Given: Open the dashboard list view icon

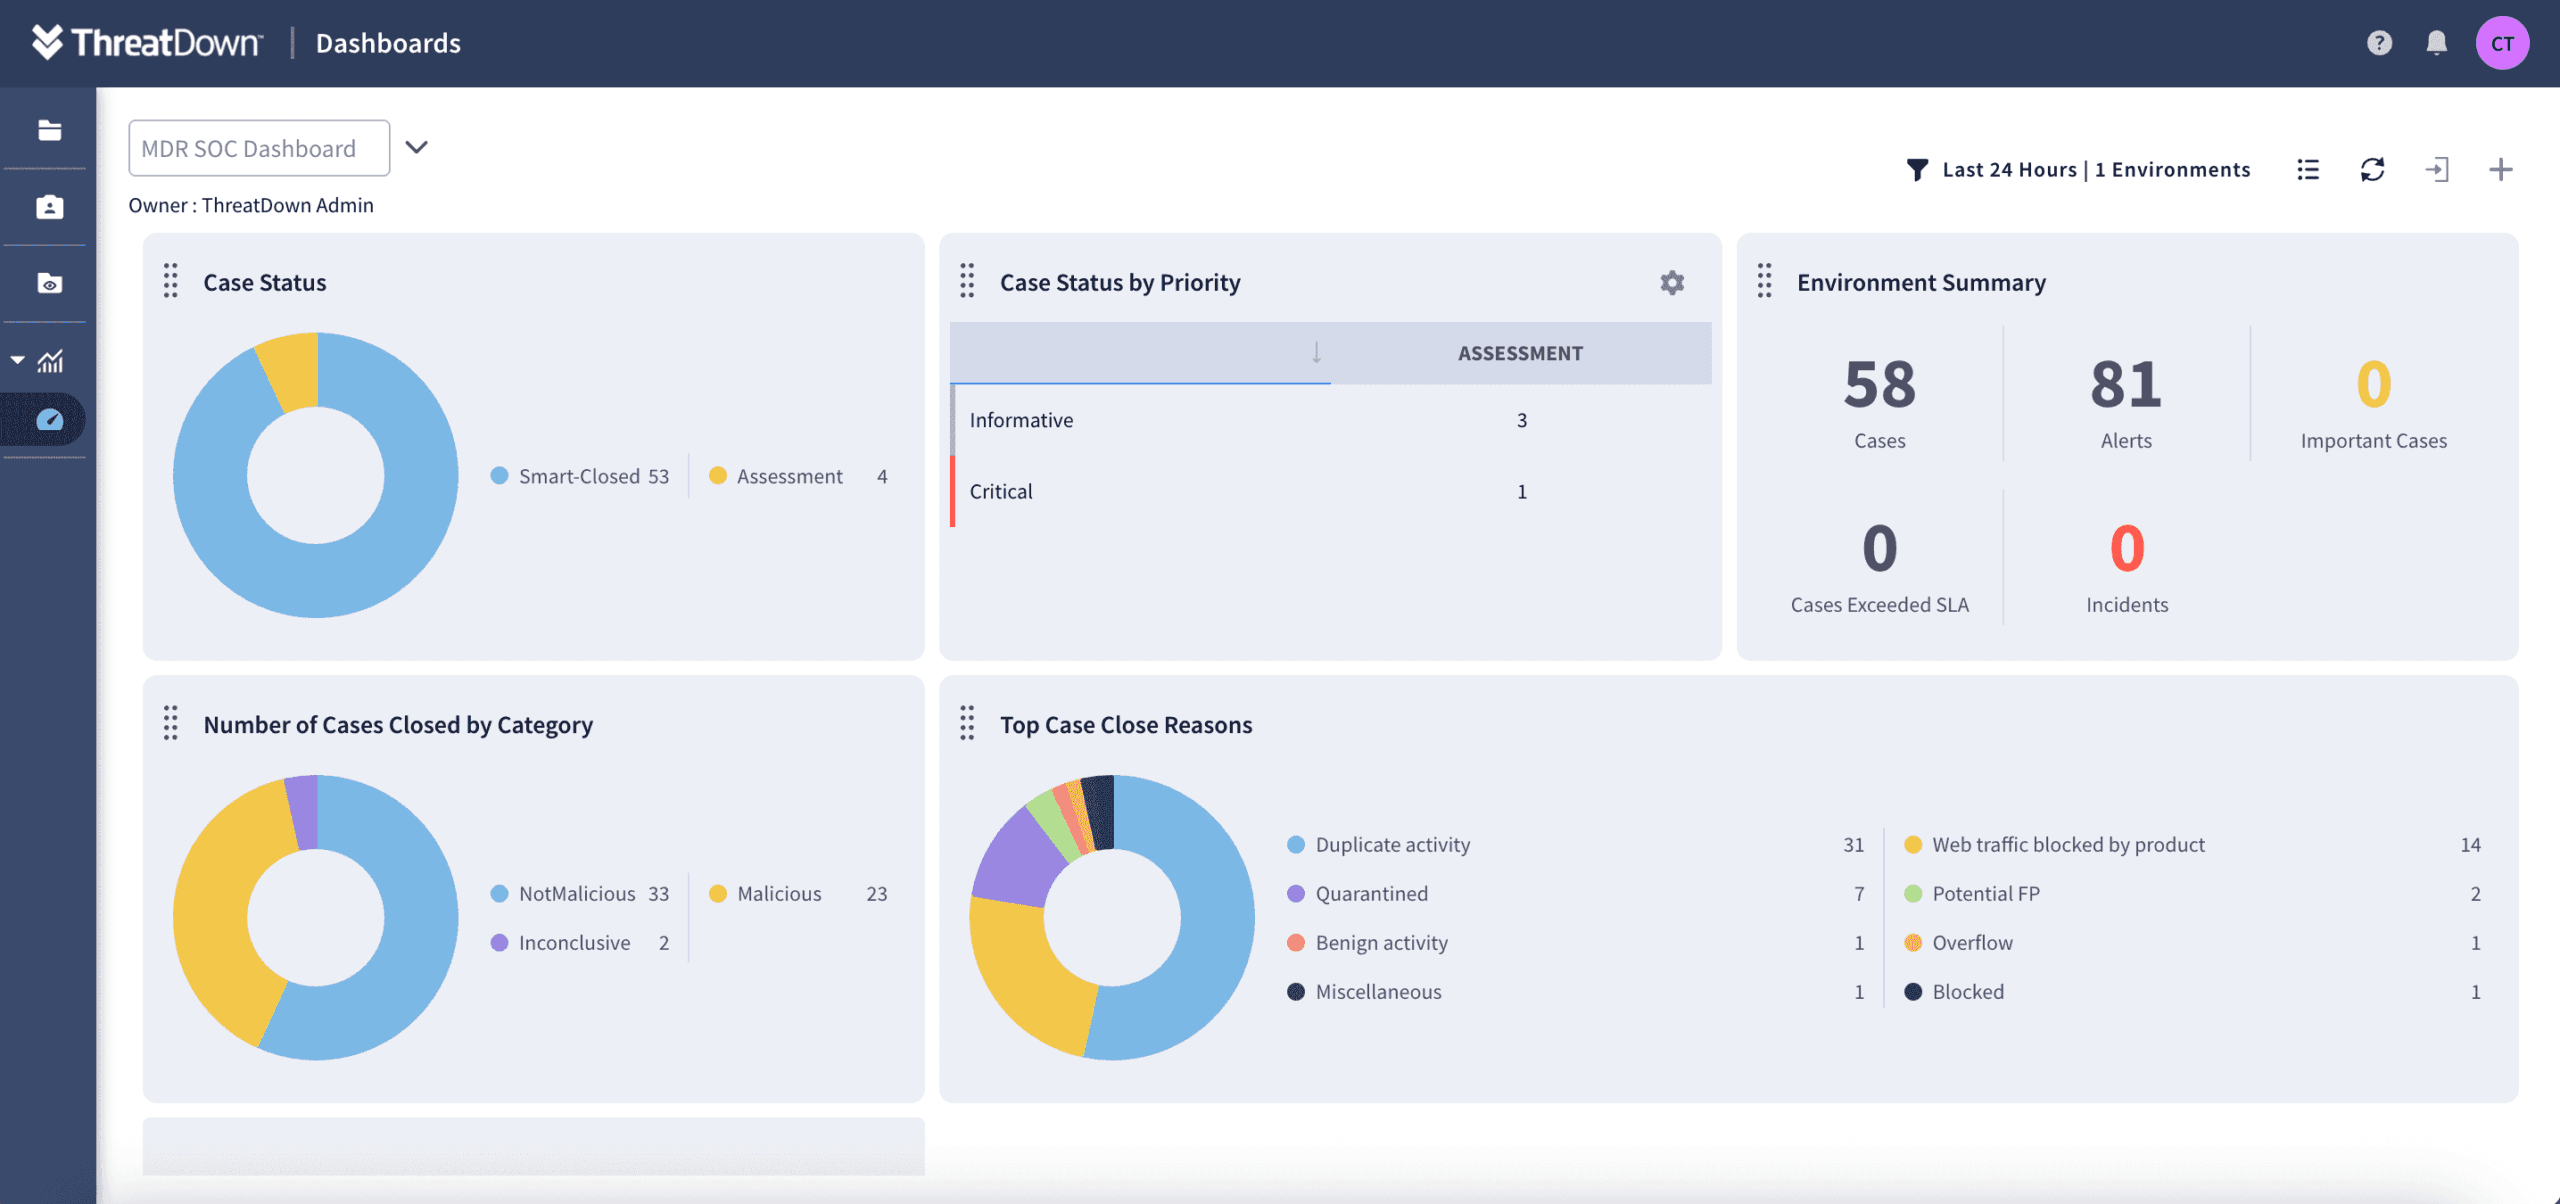Looking at the screenshot, I should coord(2308,169).
